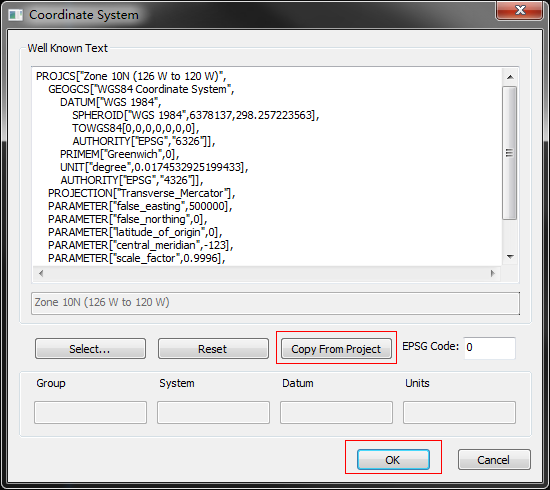Click the false_northing parameter line
Viewport: 550px width, 490px height.
[128, 219]
